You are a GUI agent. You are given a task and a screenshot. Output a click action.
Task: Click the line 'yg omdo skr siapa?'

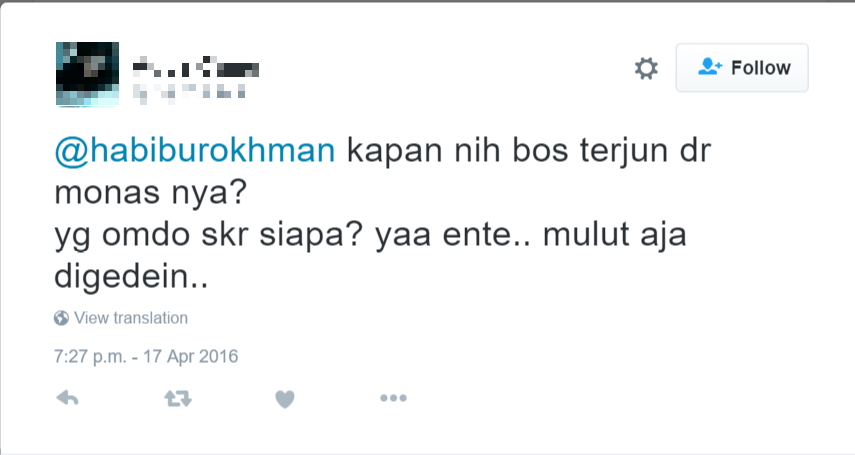[x=209, y=235]
